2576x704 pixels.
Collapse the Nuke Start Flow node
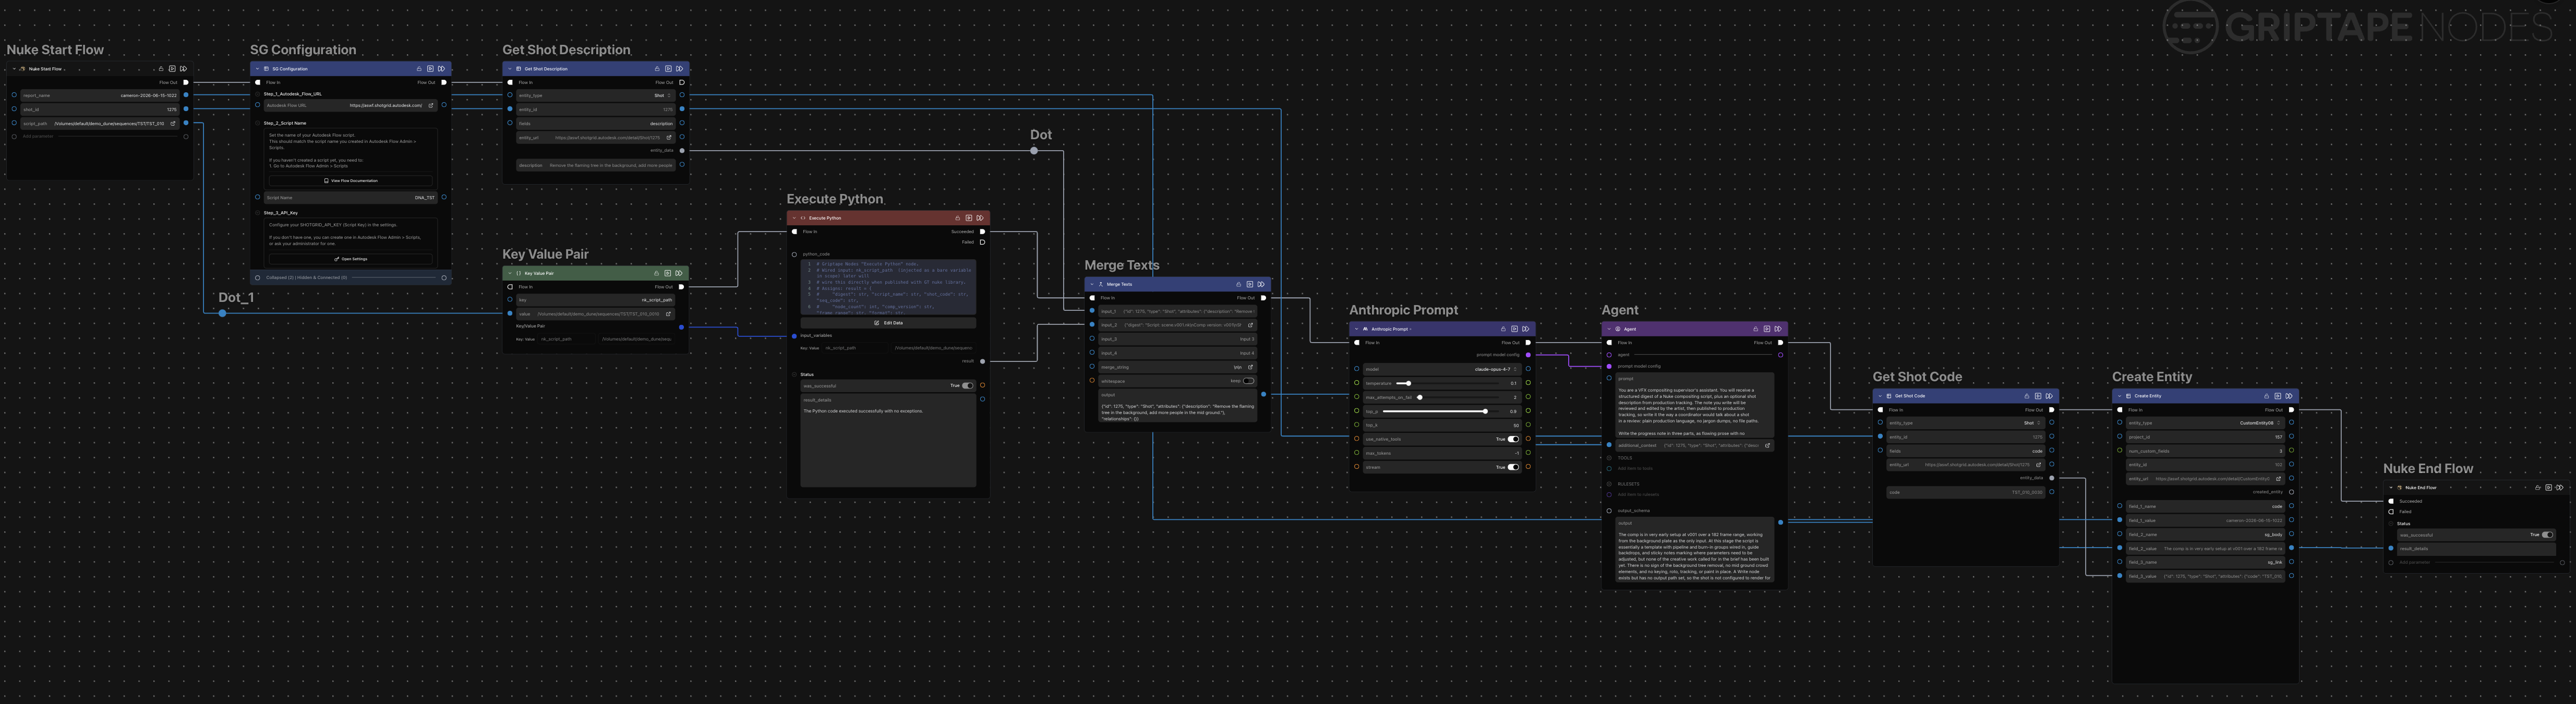[x=14, y=69]
